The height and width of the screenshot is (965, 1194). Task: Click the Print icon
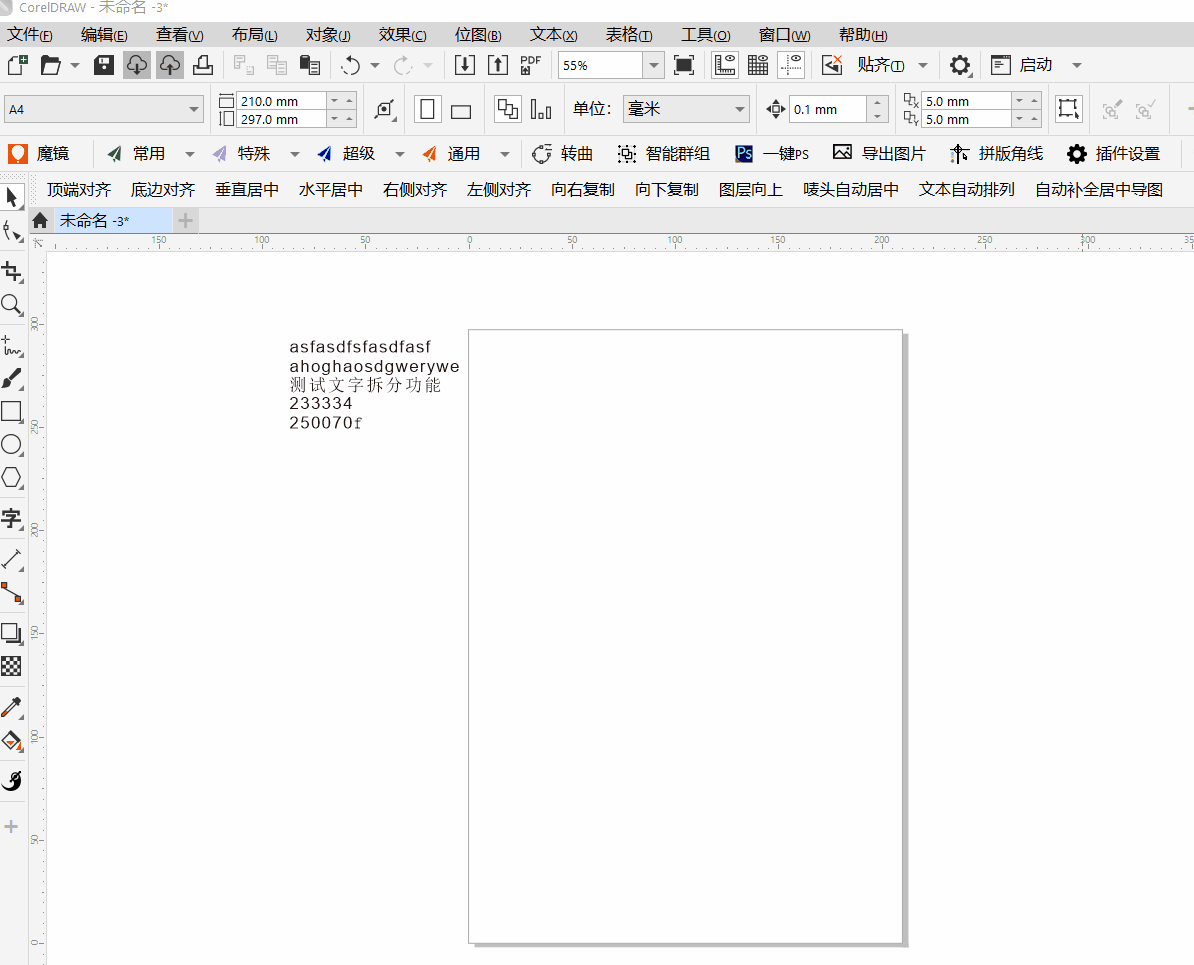[203, 65]
